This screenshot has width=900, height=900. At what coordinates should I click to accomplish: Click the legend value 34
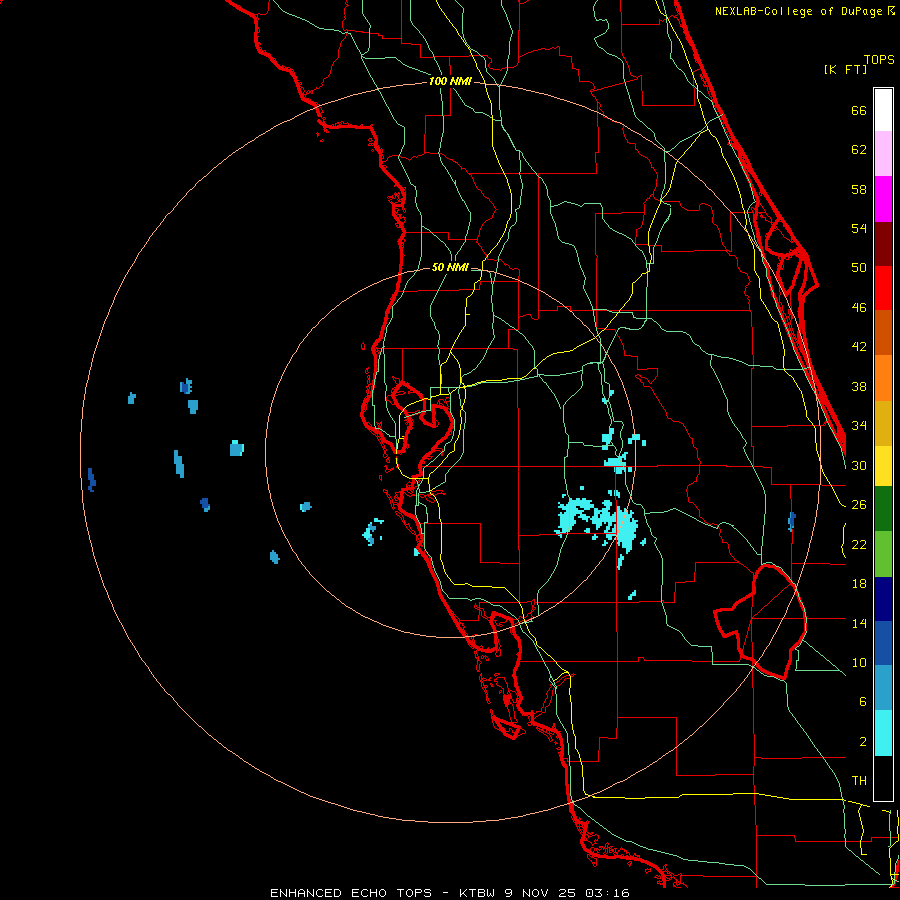click(x=859, y=426)
